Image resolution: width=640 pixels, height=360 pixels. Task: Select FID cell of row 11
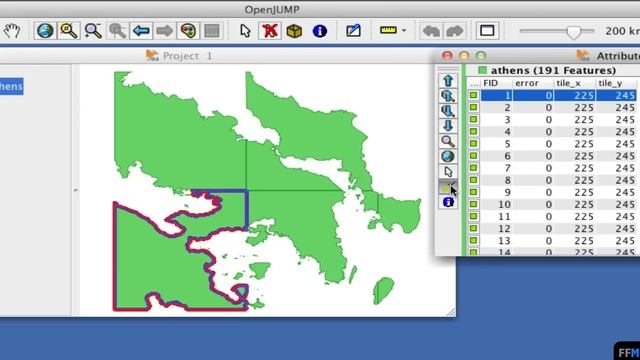[x=496, y=216]
